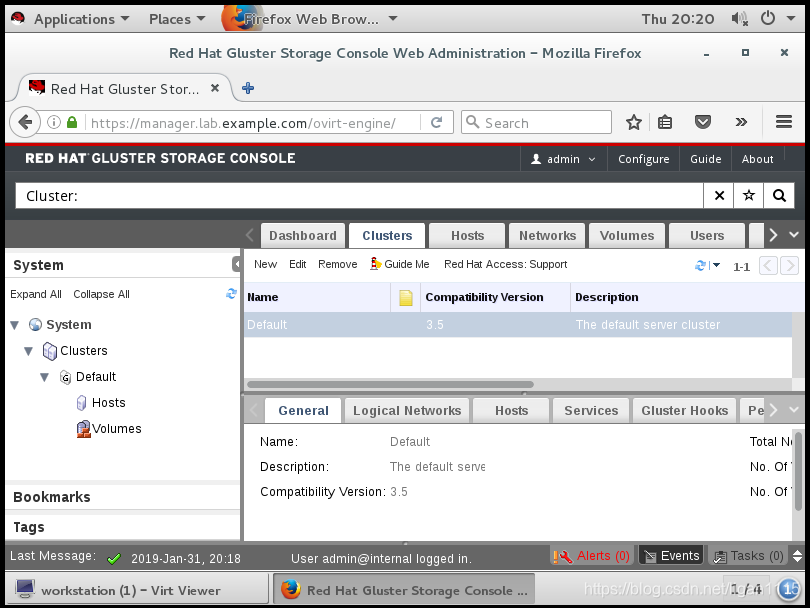810x608 pixels.
Task: Focus the Cluster search input field
Action: (x=360, y=196)
